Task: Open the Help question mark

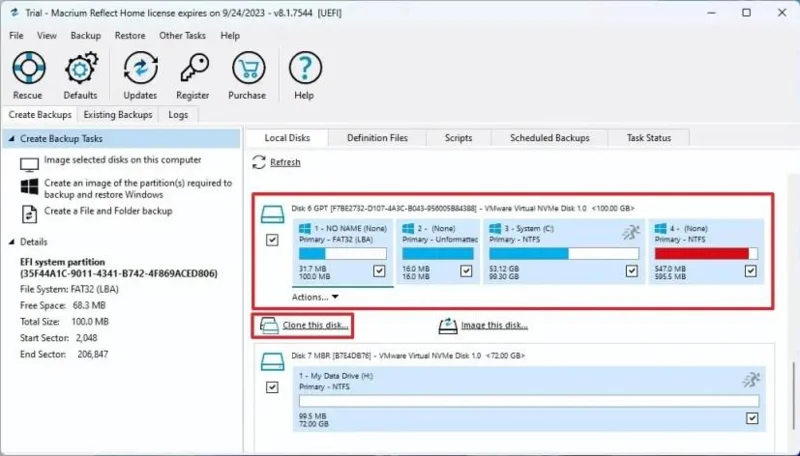Action: [x=305, y=68]
